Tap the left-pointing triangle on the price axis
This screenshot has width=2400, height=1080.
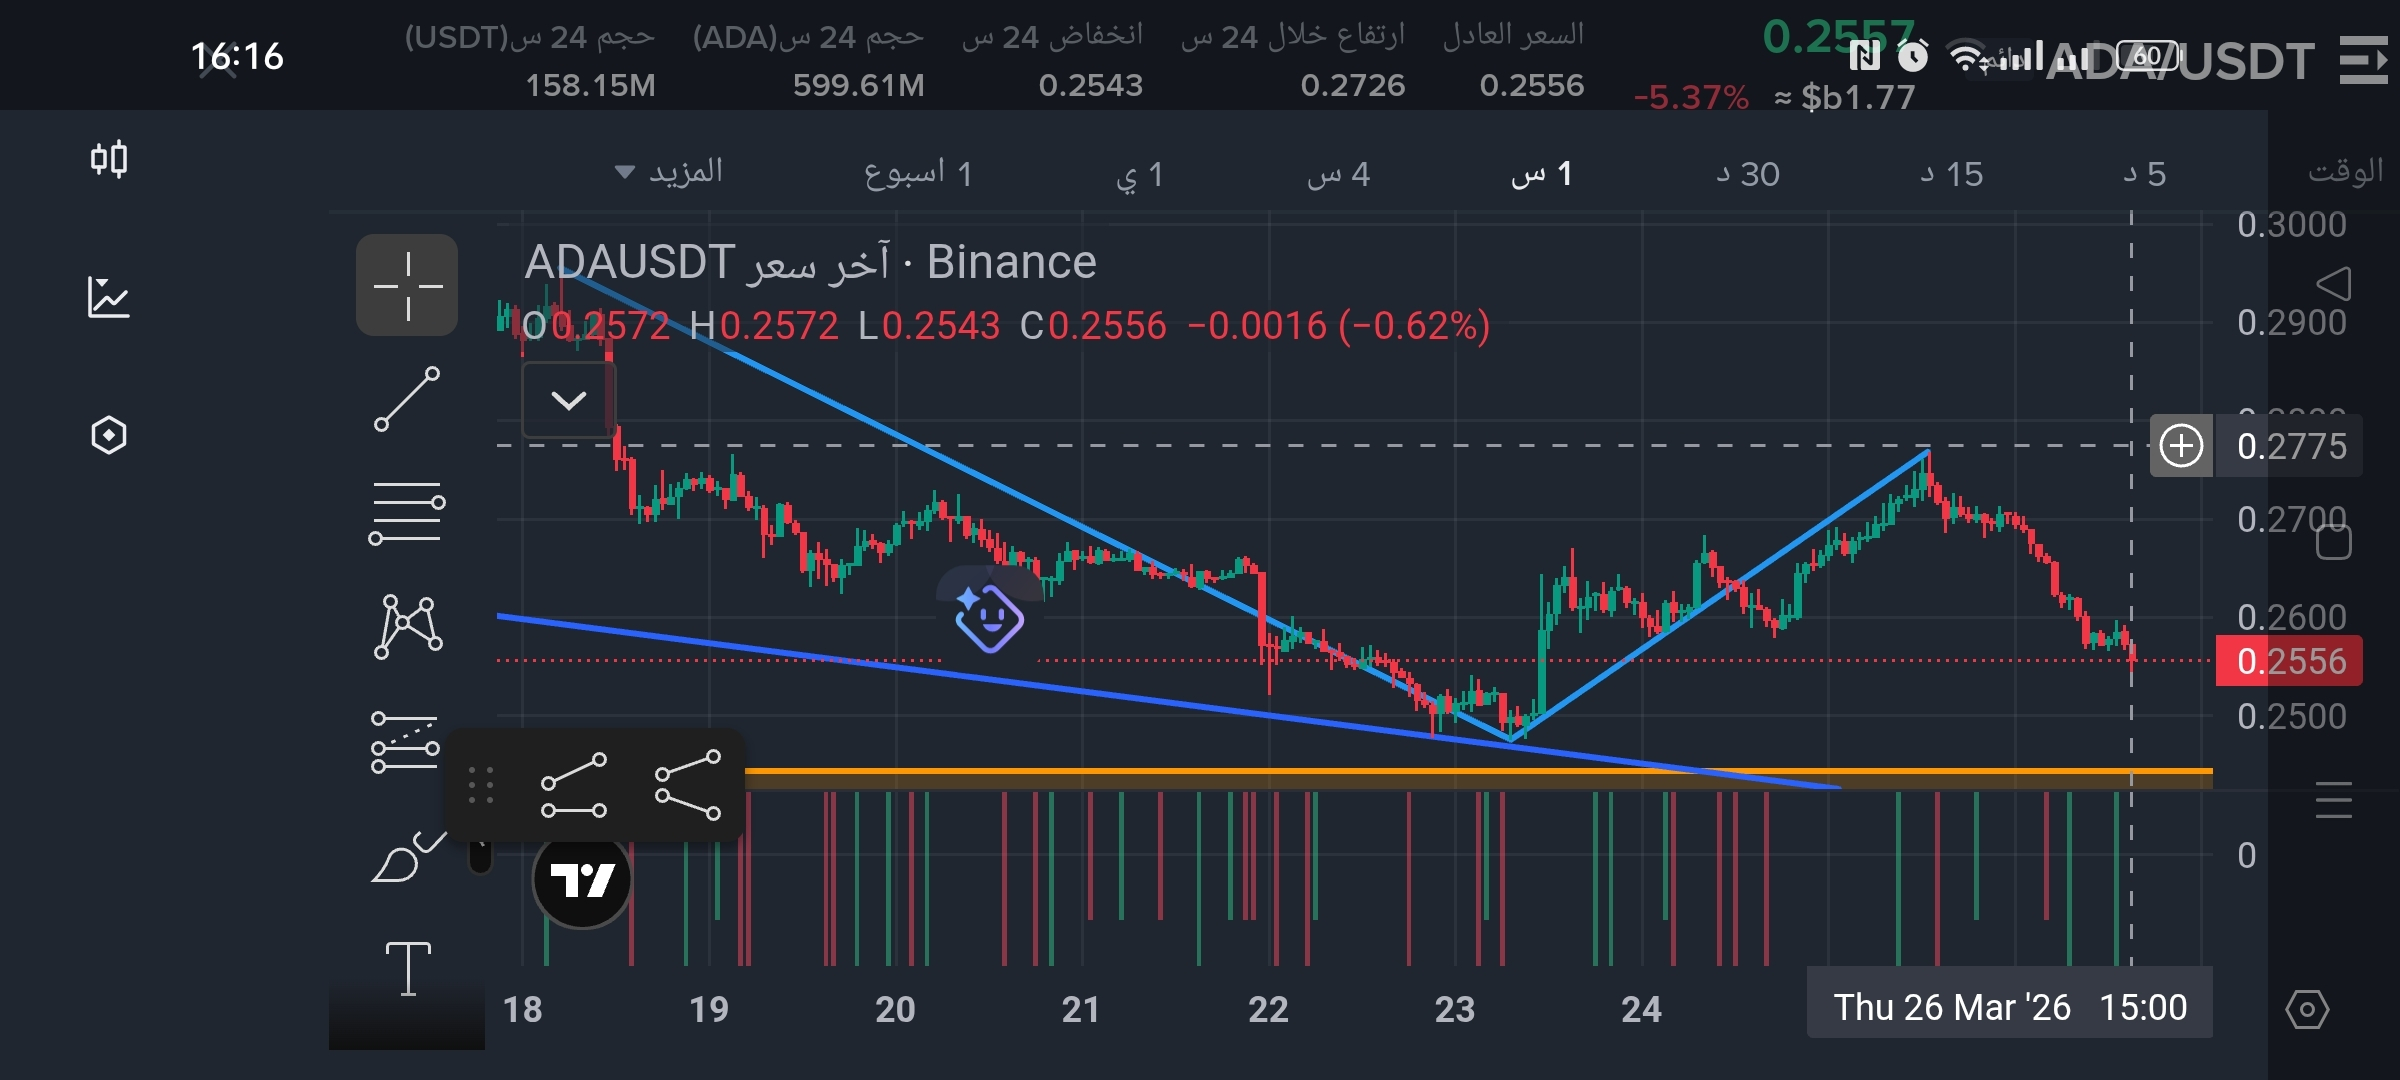click(x=2333, y=284)
